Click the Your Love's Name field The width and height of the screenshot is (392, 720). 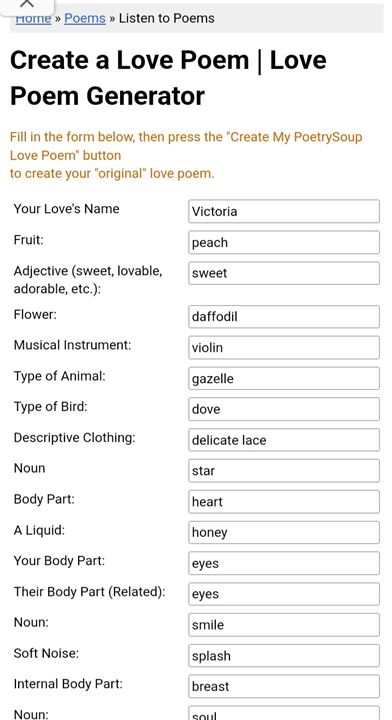[x=284, y=211]
